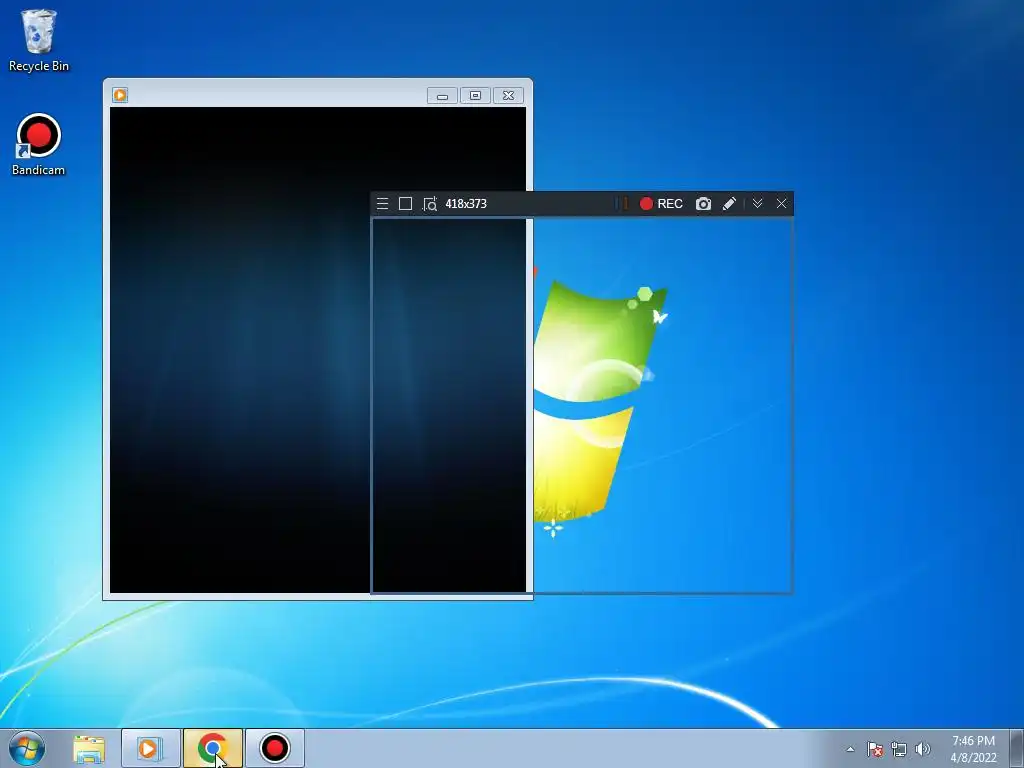Select the rectangle area mode icon
The height and width of the screenshot is (768, 1024).
tap(406, 204)
